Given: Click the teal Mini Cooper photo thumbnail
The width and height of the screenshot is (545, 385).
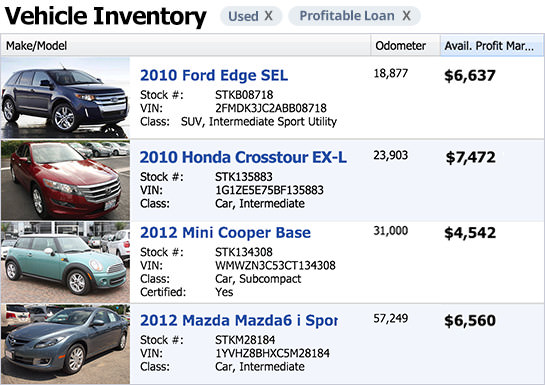Looking at the screenshot, I should pyautogui.click(x=65, y=262).
